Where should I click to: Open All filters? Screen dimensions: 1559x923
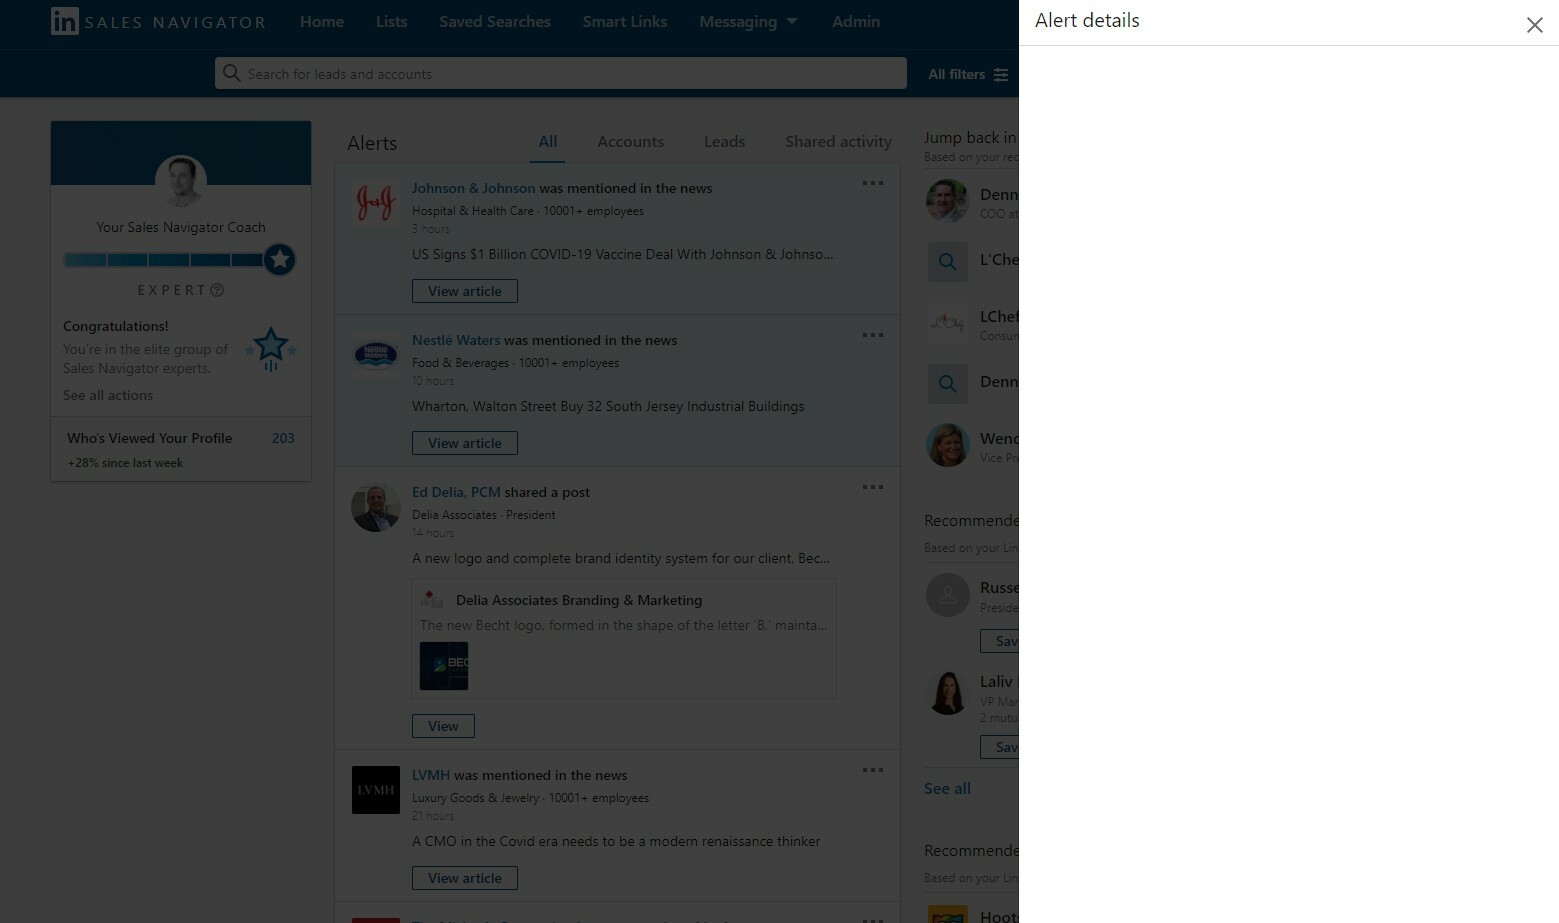tap(968, 74)
